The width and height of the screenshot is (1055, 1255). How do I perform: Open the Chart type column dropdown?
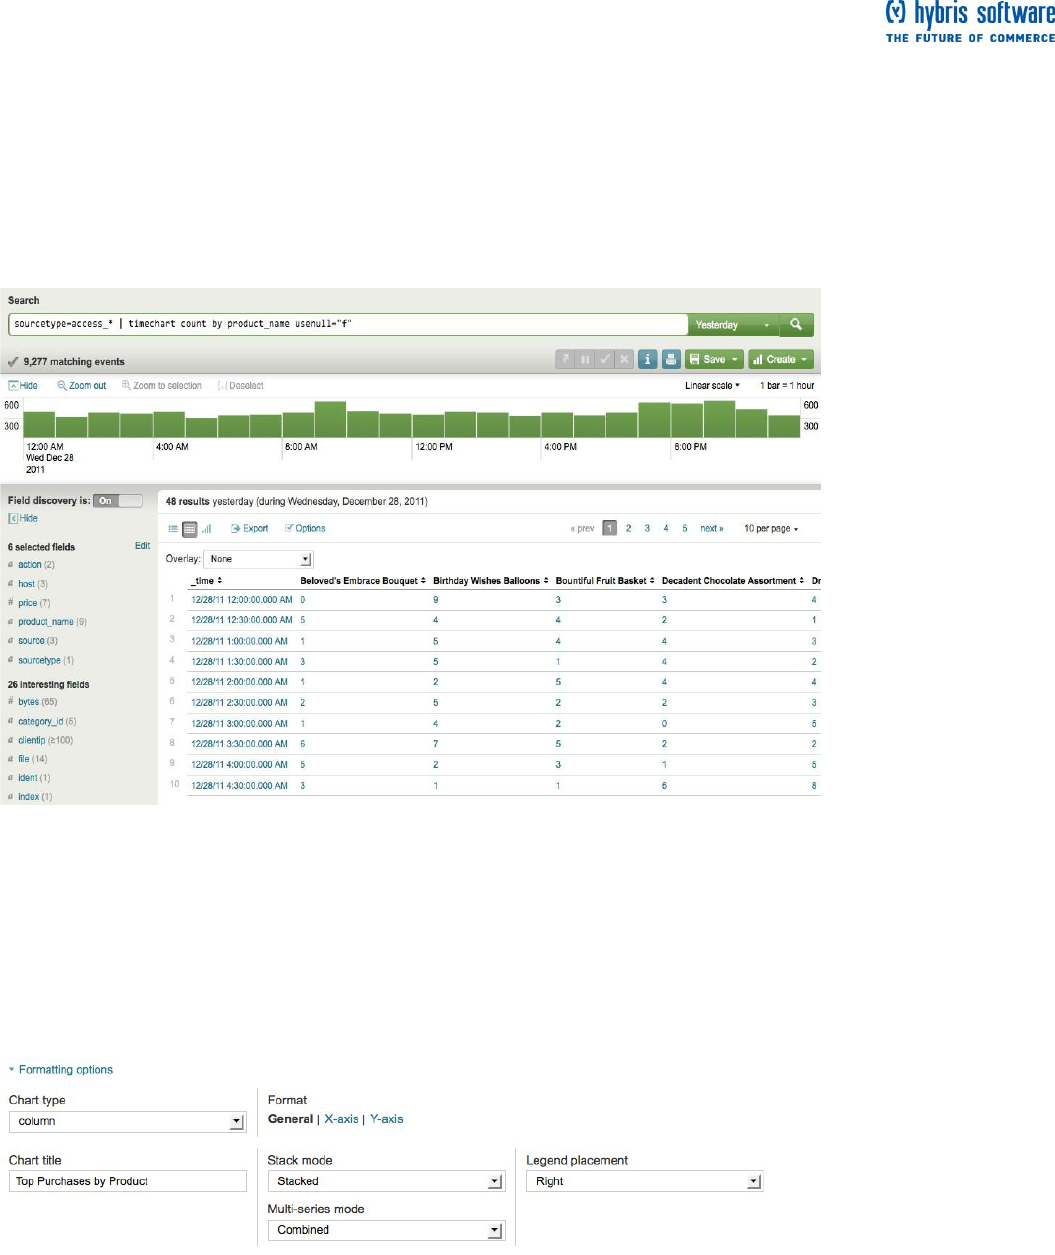click(x=127, y=1122)
